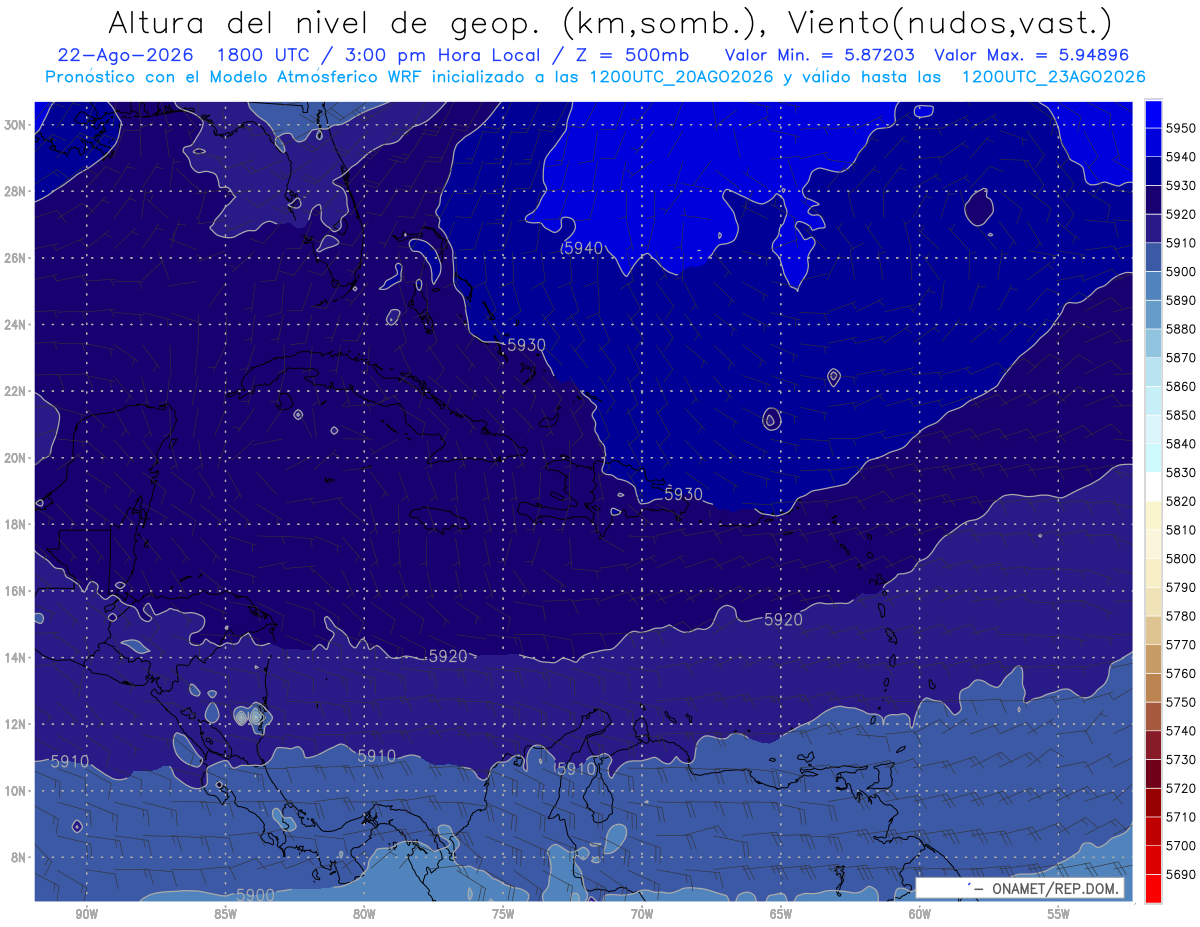Click the 20N latitude axis label
Screen dimensions: 1200x927
pos(16,458)
